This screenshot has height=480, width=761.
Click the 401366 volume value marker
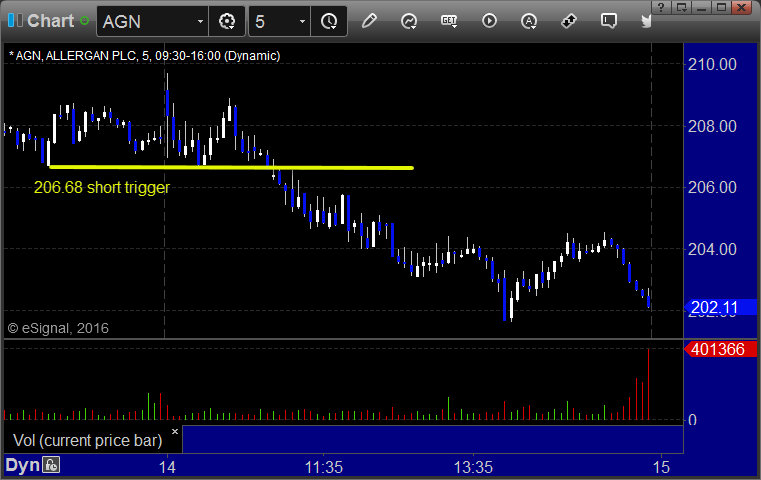click(x=721, y=349)
